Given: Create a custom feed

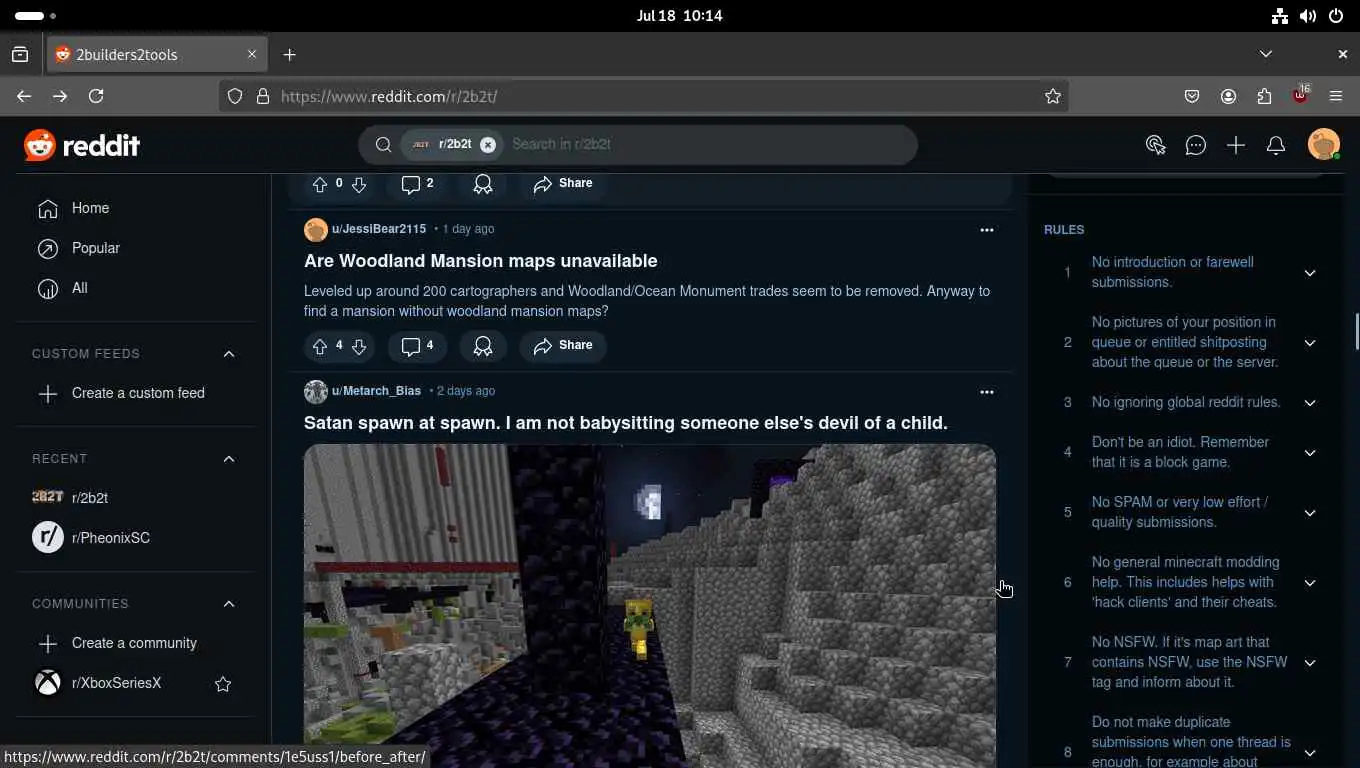Looking at the screenshot, I should (136, 393).
